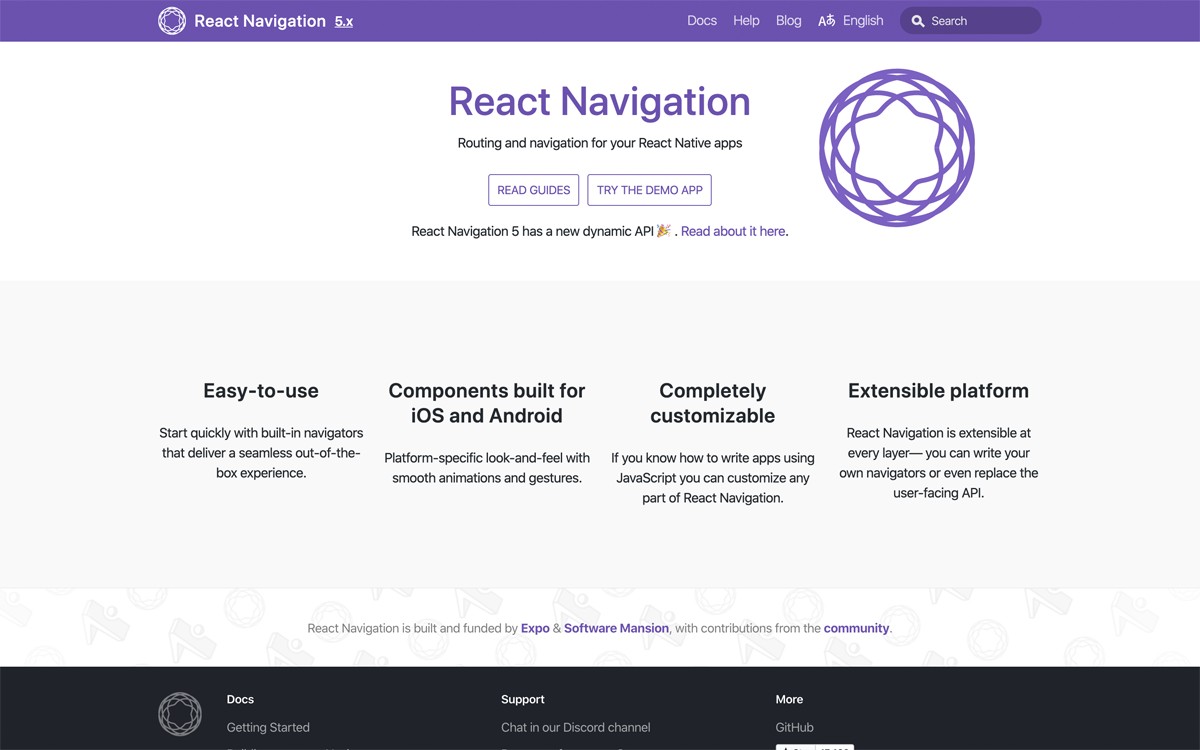The height and width of the screenshot is (750, 1200).
Task: Click 'React Navigation is extensible at every layer' text
Action: 938,463
